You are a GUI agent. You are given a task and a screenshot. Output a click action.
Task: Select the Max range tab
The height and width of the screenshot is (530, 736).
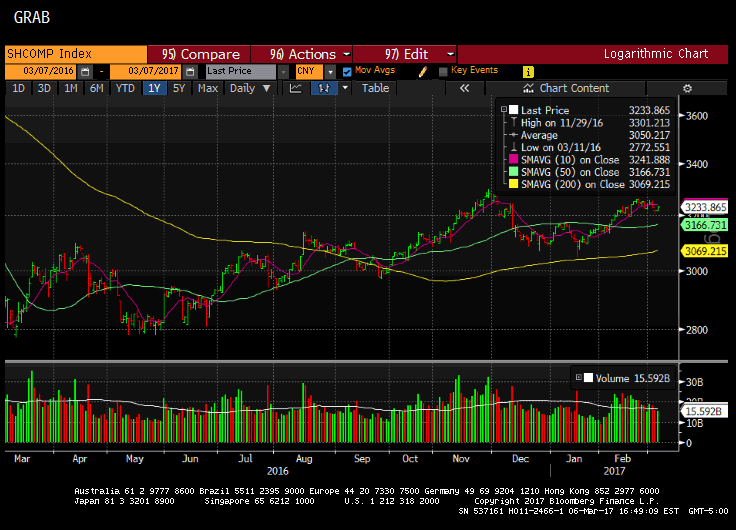[x=207, y=88]
